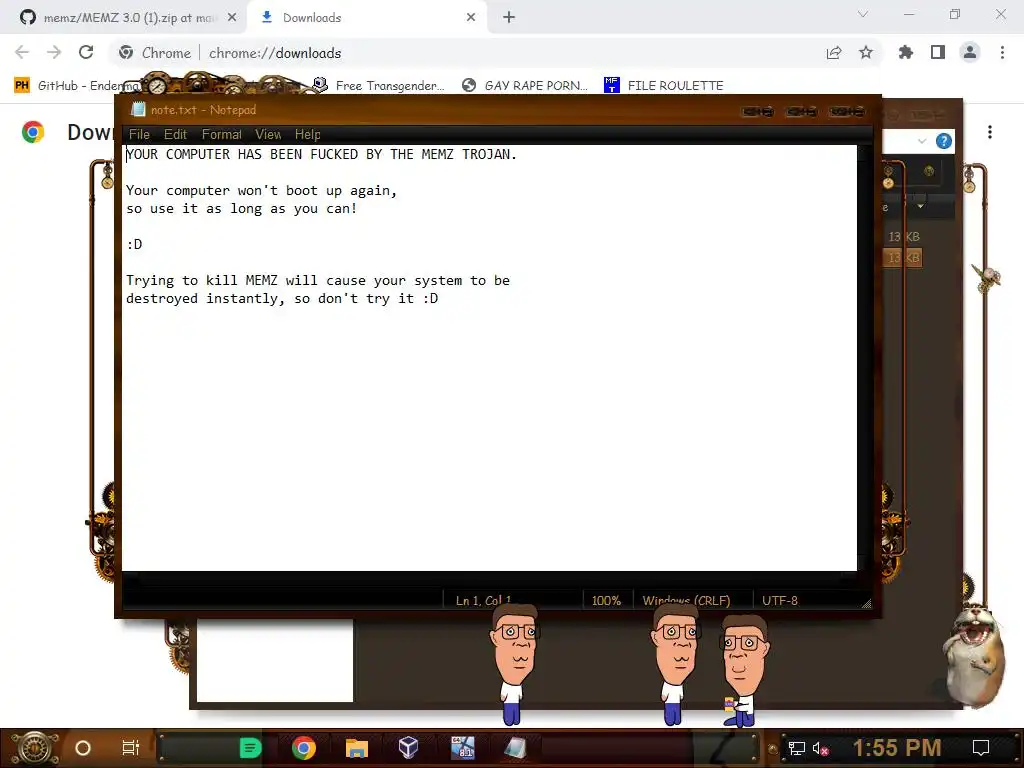The width and height of the screenshot is (1024, 768).
Task: Open the steampunk Start button
Action: coord(35,748)
